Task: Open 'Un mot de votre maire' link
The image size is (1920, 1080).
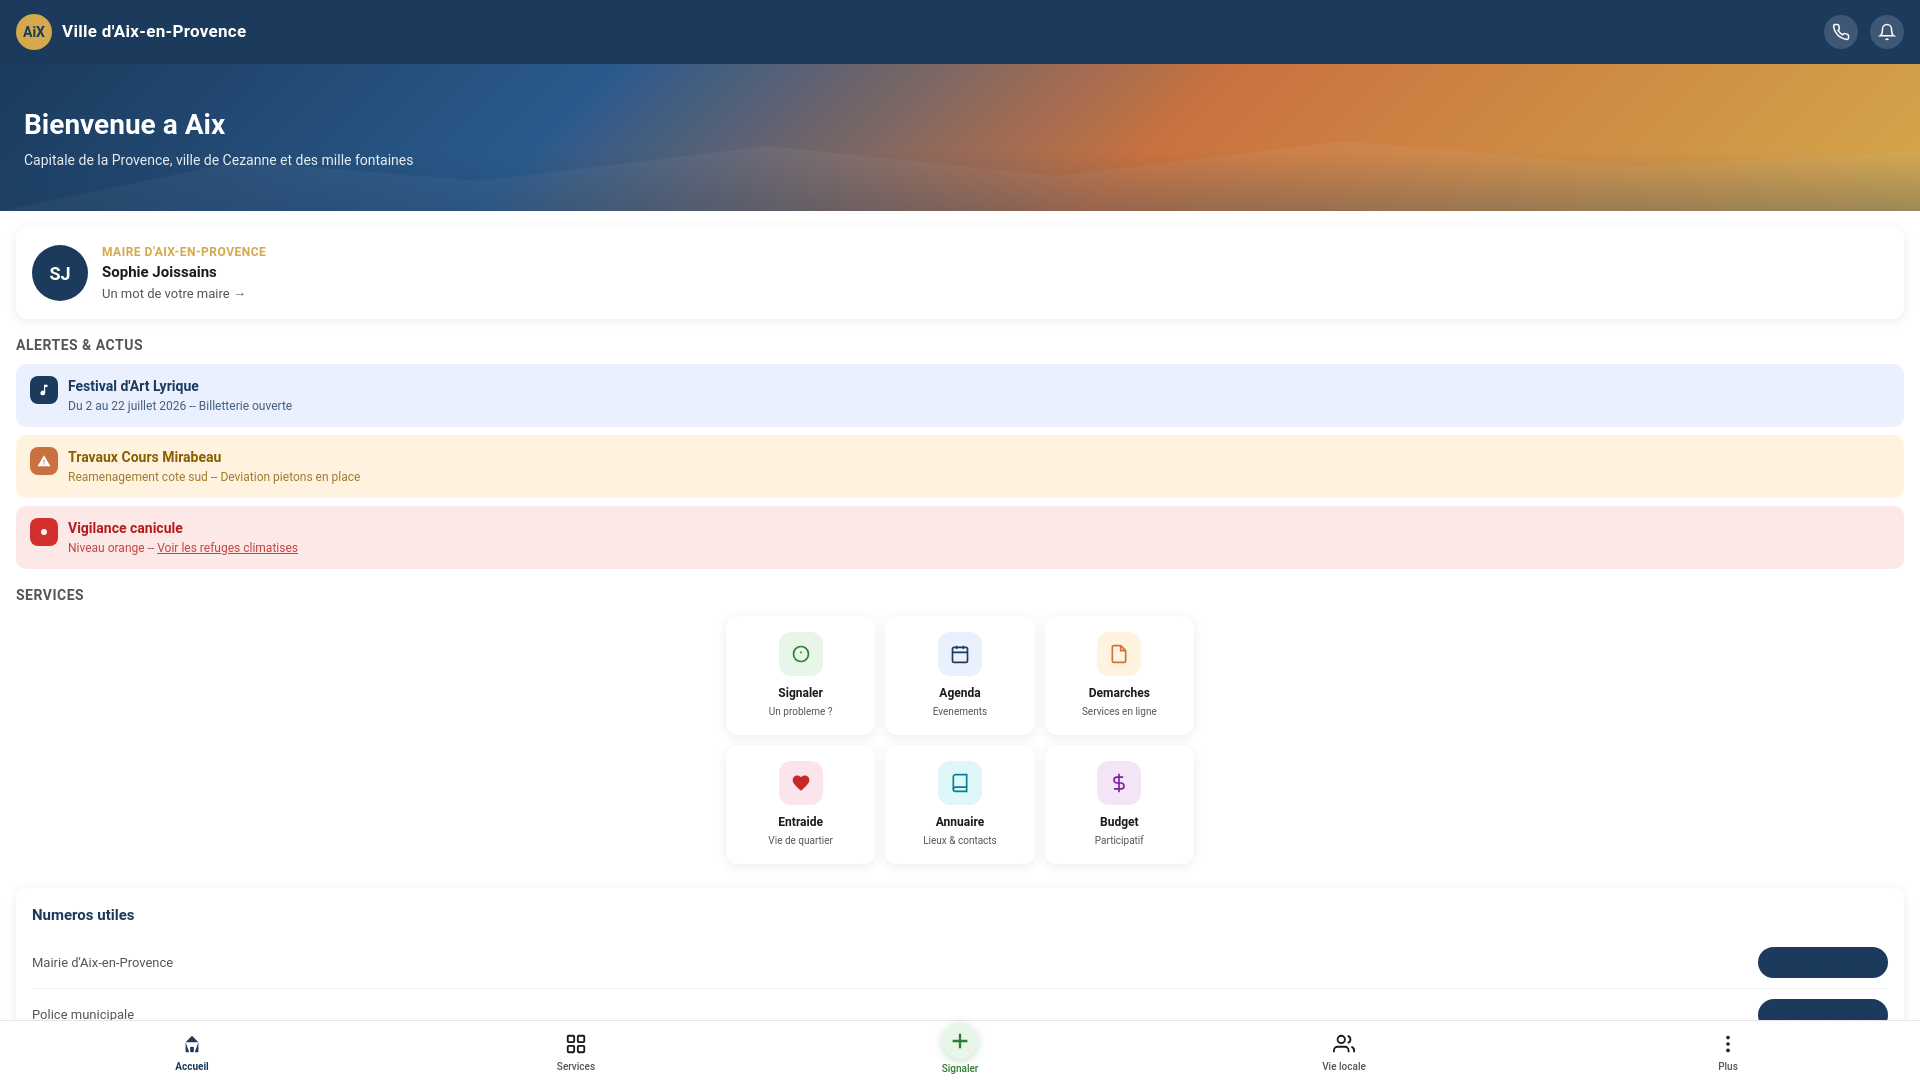Action: (x=173, y=294)
